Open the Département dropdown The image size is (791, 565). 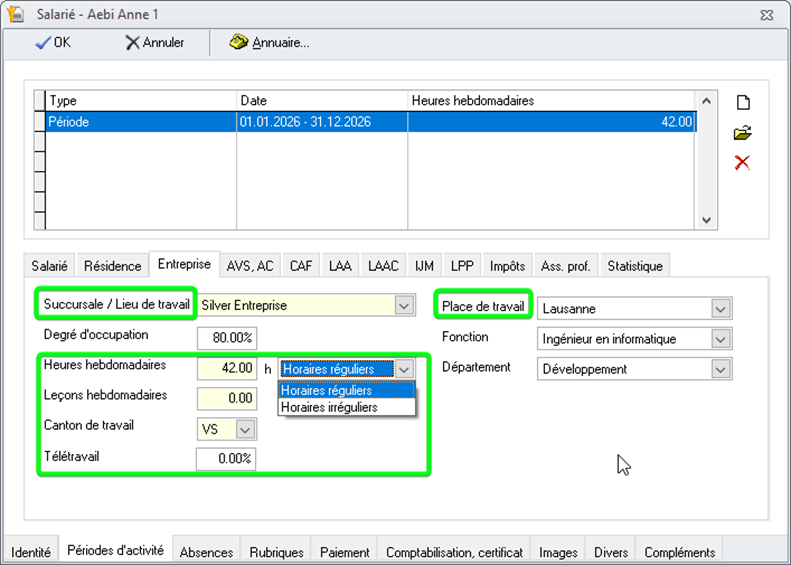721,369
